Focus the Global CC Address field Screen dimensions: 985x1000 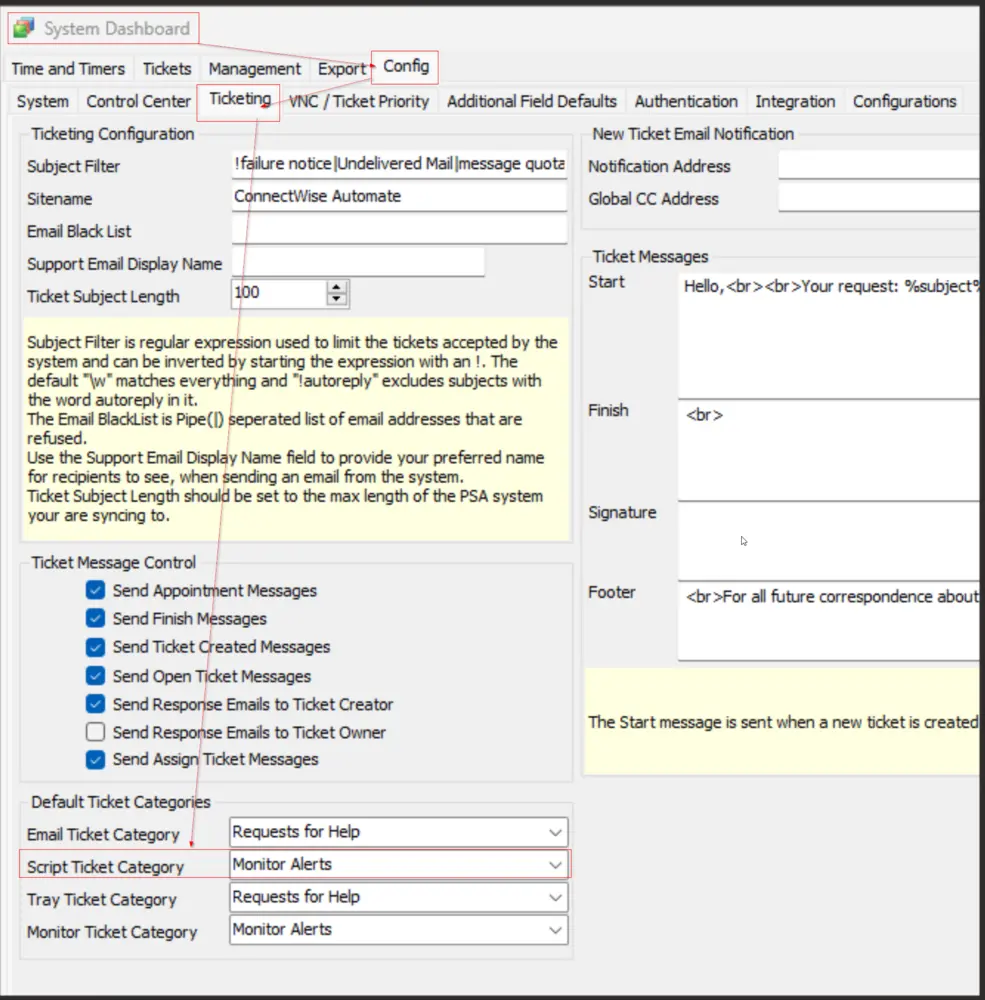[878, 198]
